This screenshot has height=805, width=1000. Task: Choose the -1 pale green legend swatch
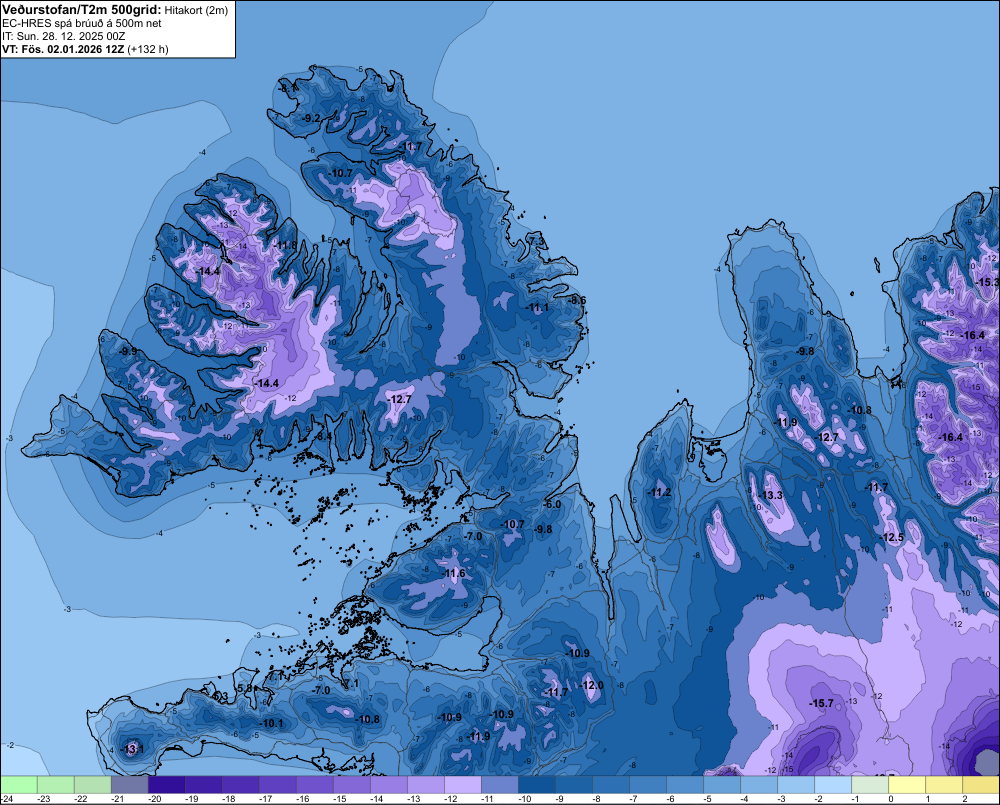(869, 784)
